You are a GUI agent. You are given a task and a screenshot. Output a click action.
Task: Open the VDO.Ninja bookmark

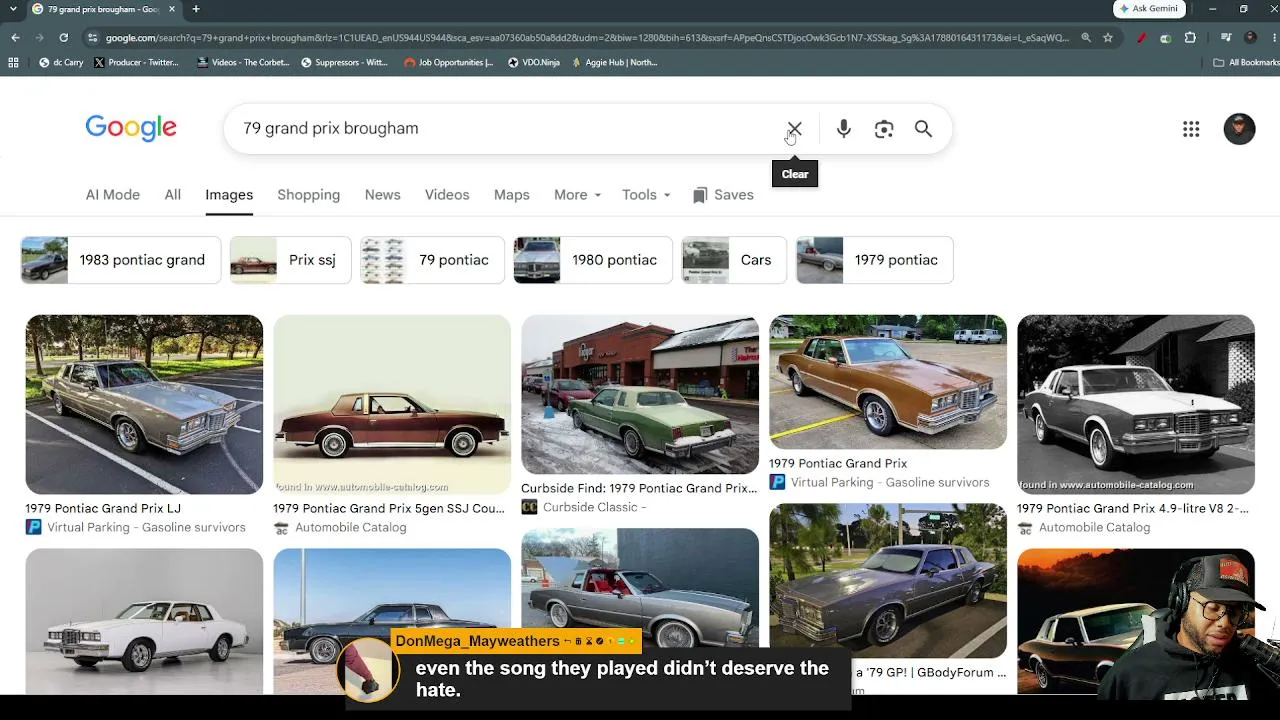[x=534, y=62]
